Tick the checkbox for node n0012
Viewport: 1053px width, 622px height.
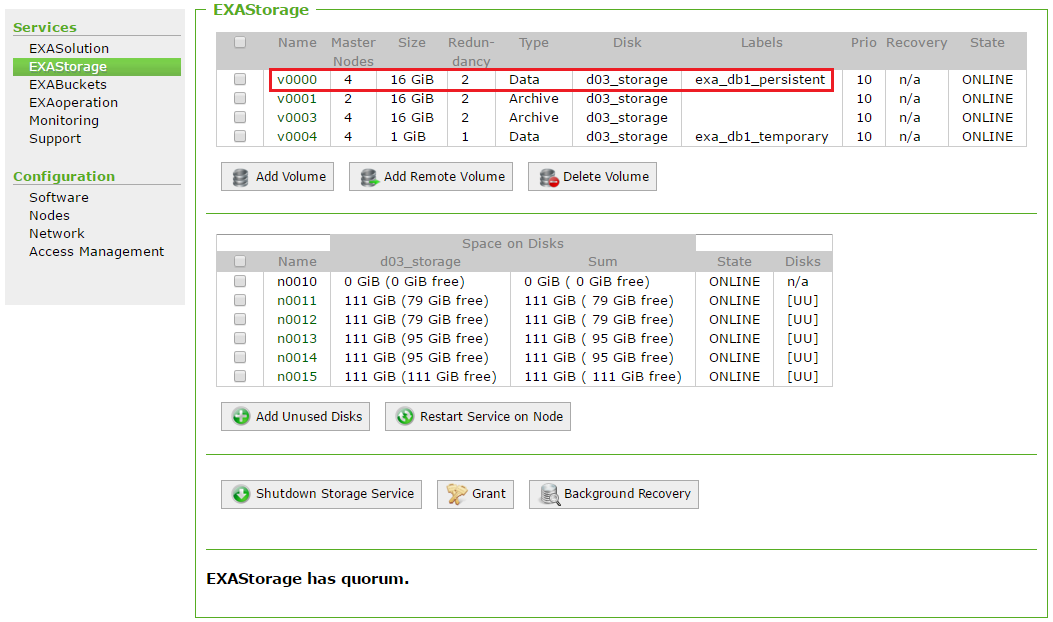tap(240, 319)
